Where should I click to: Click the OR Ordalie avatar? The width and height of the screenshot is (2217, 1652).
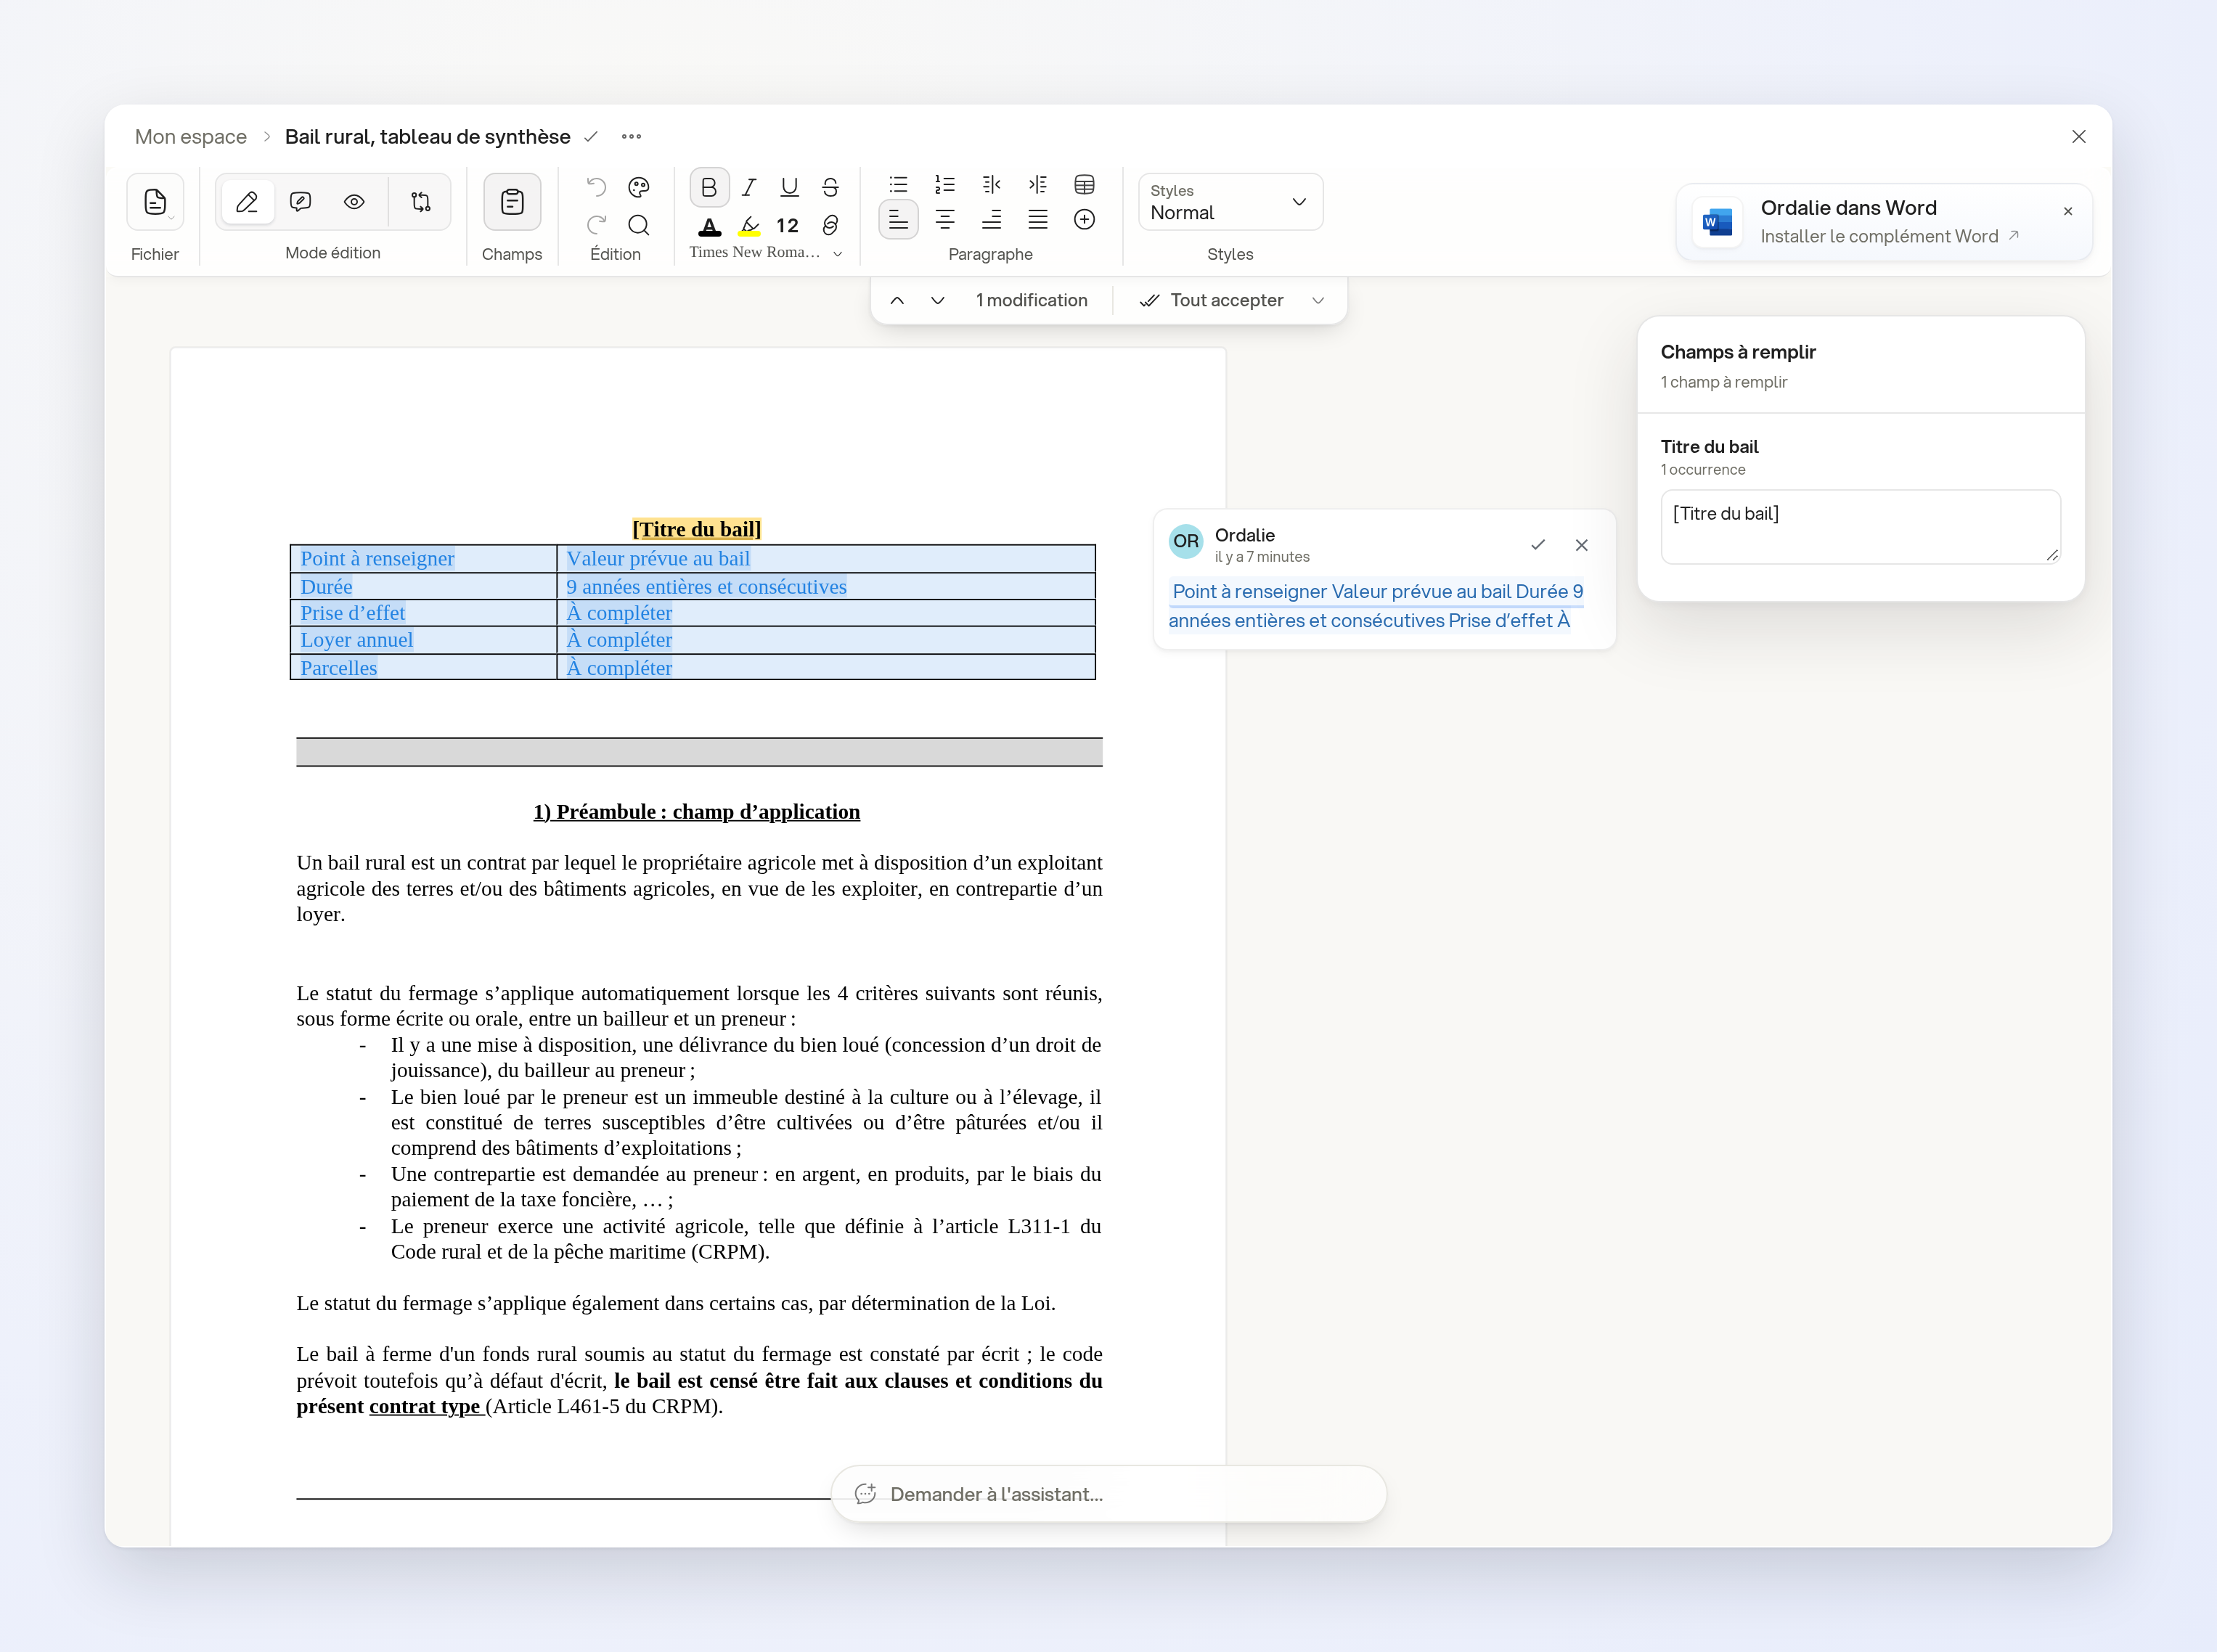point(1186,542)
